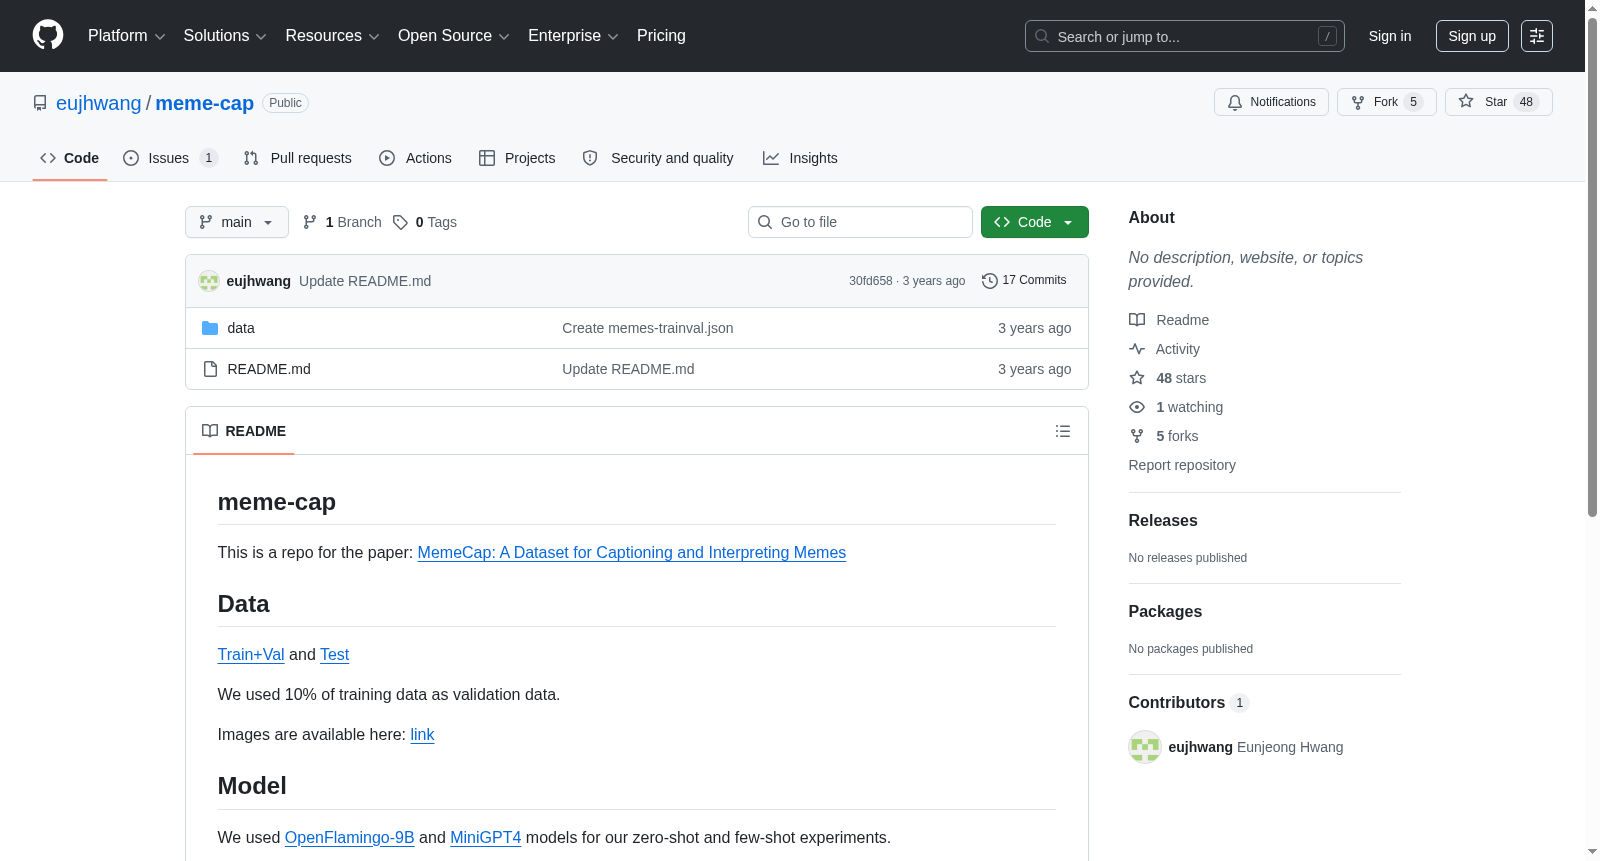Click the tag icon next to Tags
Image resolution: width=1600 pixels, height=861 pixels.
[x=400, y=222]
